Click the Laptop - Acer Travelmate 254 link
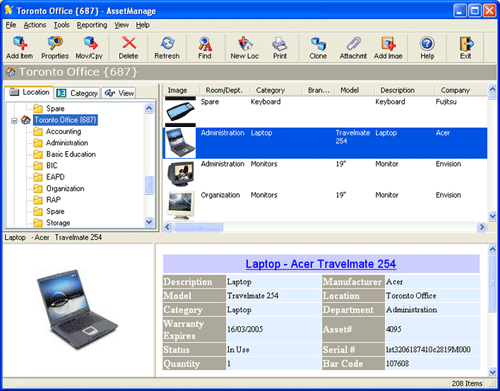This screenshot has height=391, width=500. pyautogui.click(x=321, y=264)
